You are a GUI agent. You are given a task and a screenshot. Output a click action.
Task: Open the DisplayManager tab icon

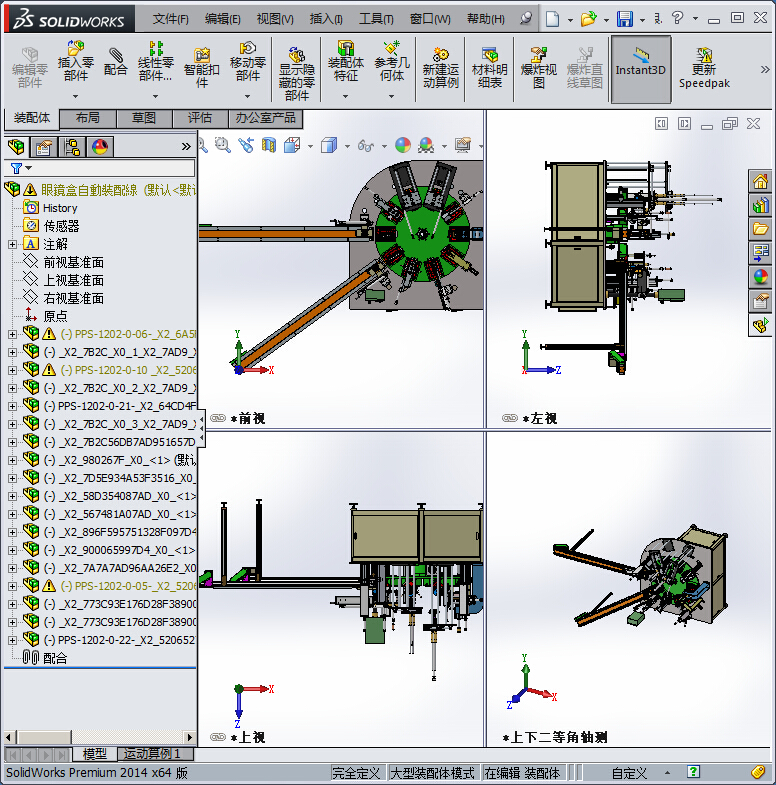100,147
